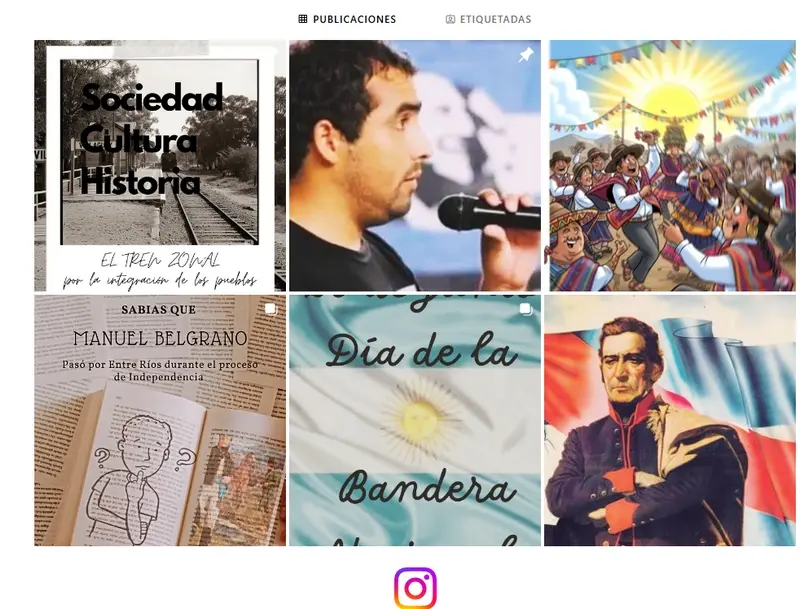Click the Instagram logo at the bottom

tap(415, 588)
